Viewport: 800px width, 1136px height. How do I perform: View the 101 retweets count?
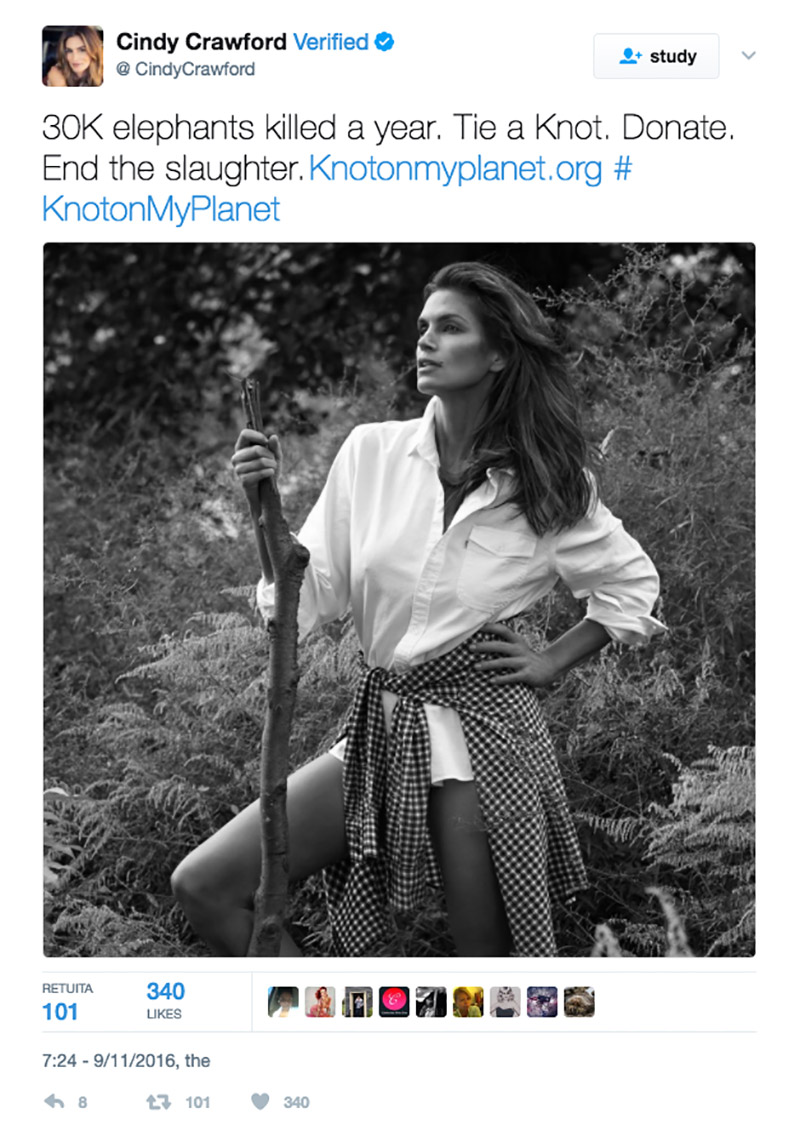coord(60,1011)
